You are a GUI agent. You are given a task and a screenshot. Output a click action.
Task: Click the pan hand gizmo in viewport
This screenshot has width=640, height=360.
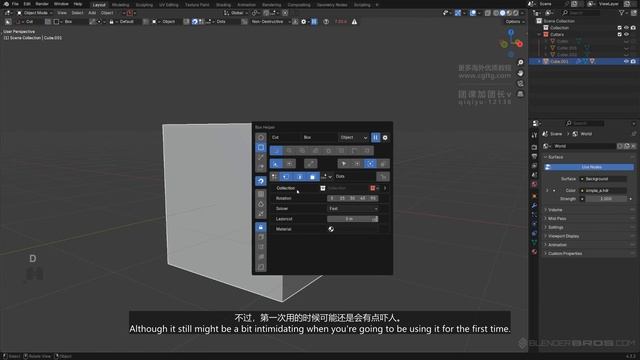click(520, 73)
